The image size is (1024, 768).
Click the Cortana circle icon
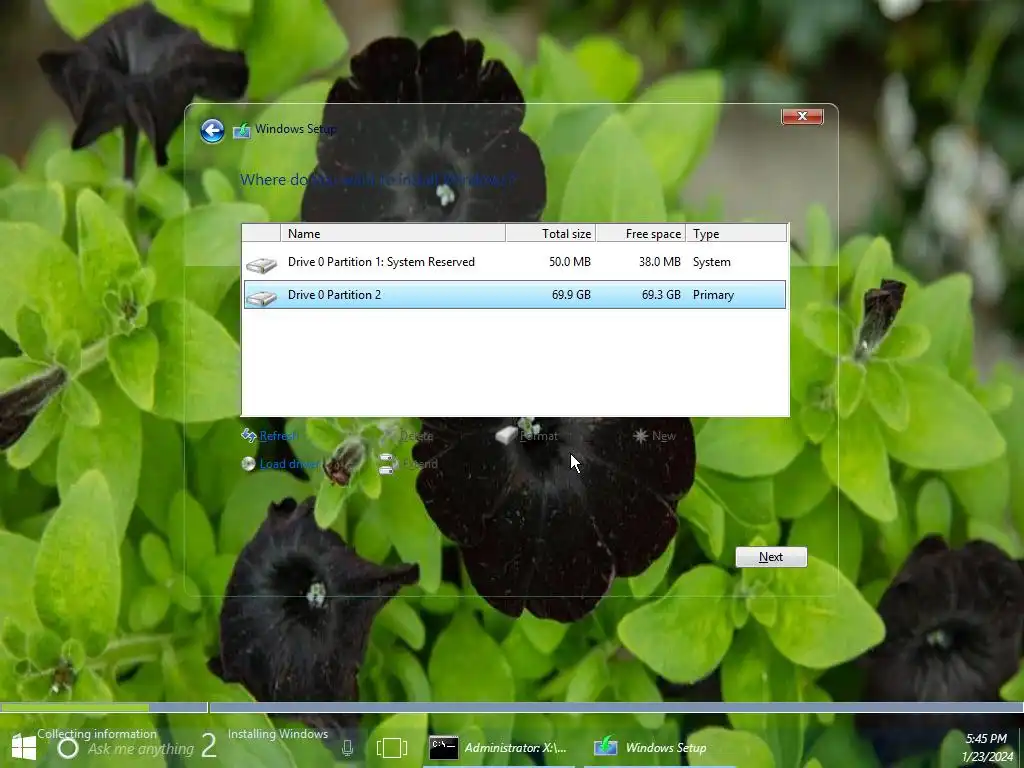68,748
